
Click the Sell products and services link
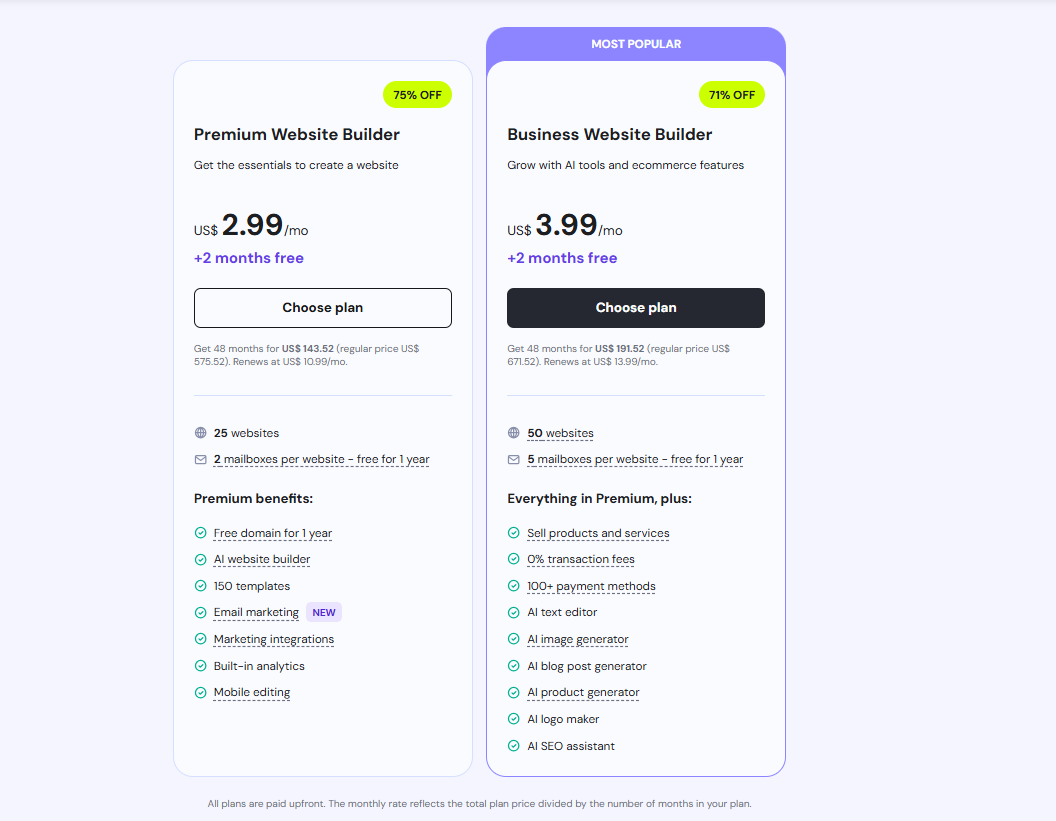598,533
